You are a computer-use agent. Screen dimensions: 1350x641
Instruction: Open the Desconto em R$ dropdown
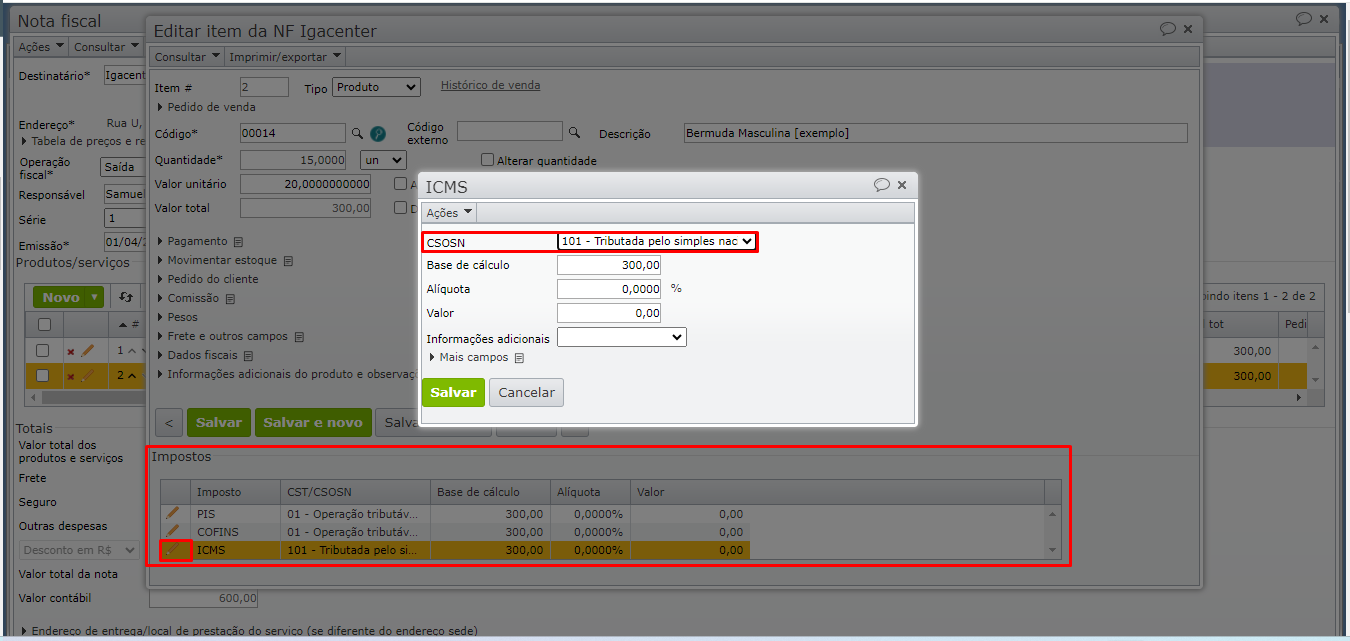(x=79, y=550)
